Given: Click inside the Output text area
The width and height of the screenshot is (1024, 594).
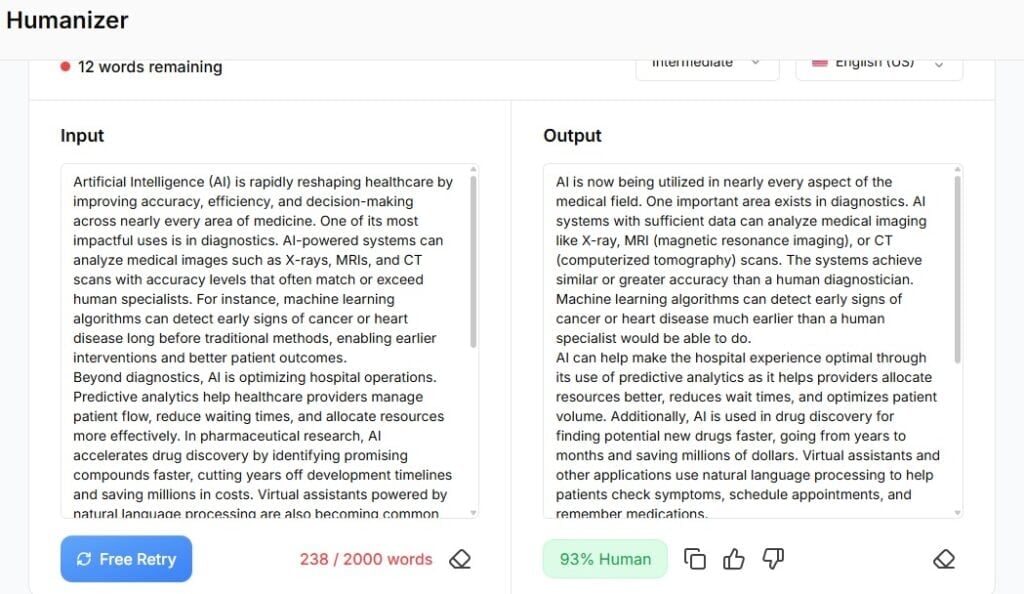Looking at the screenshot, I should (x=745, y=340).
